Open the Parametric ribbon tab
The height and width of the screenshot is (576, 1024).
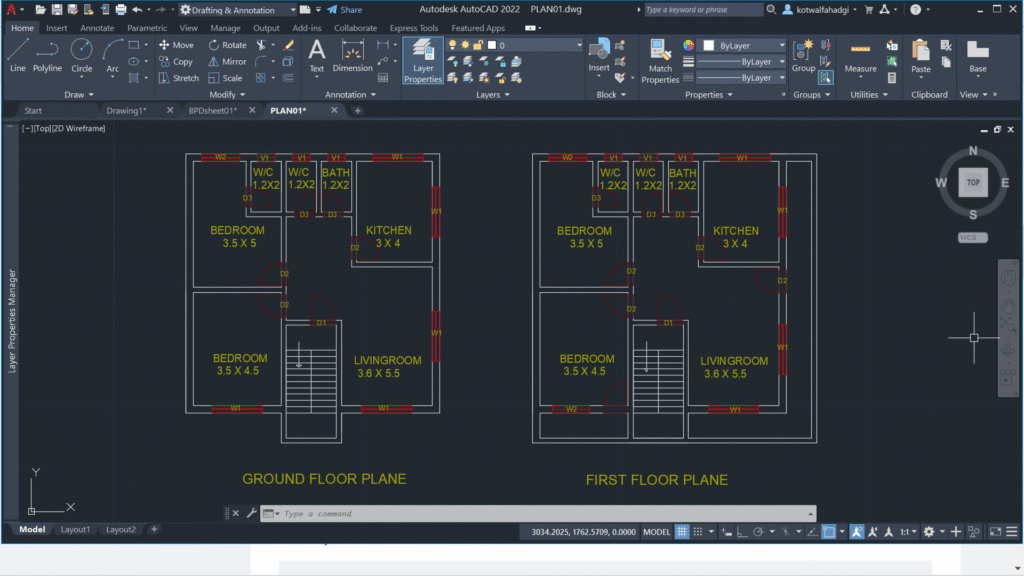pos(147,28)
